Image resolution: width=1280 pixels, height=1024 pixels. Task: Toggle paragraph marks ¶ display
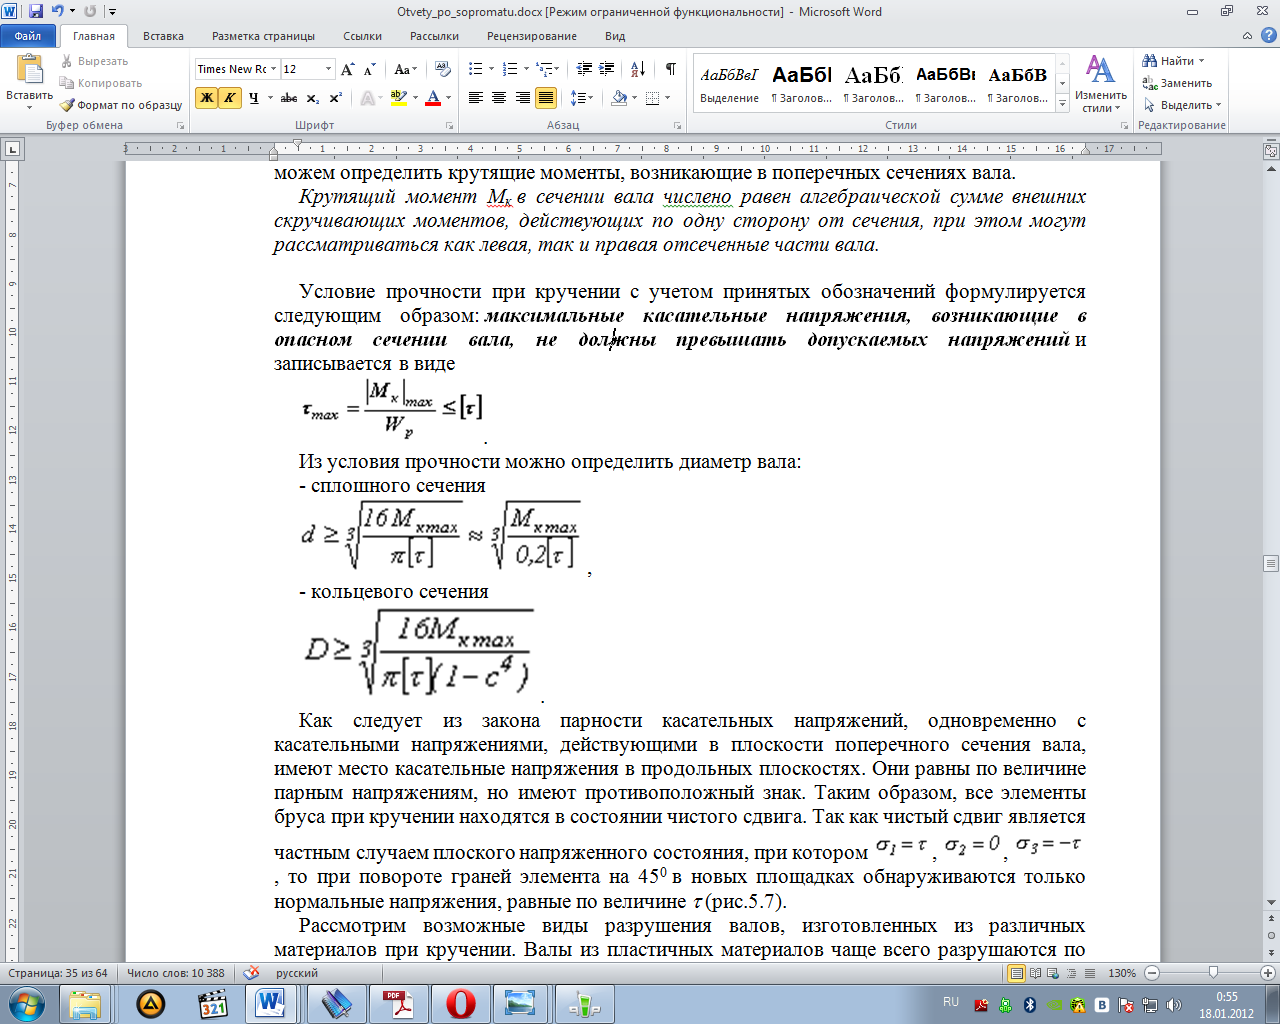click(x=670, y=69)
